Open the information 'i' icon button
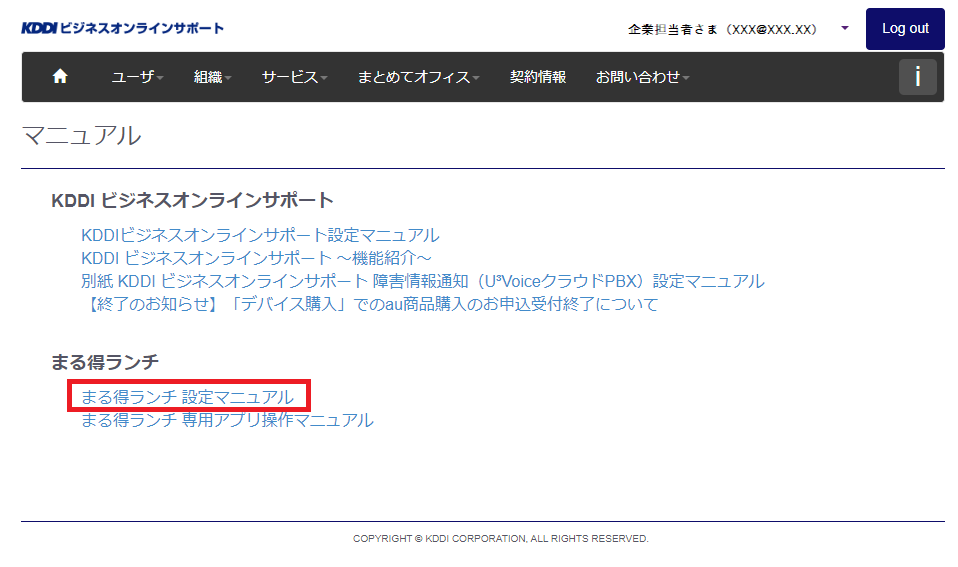Viewport: 958px width, 567px height. [917, 77]
